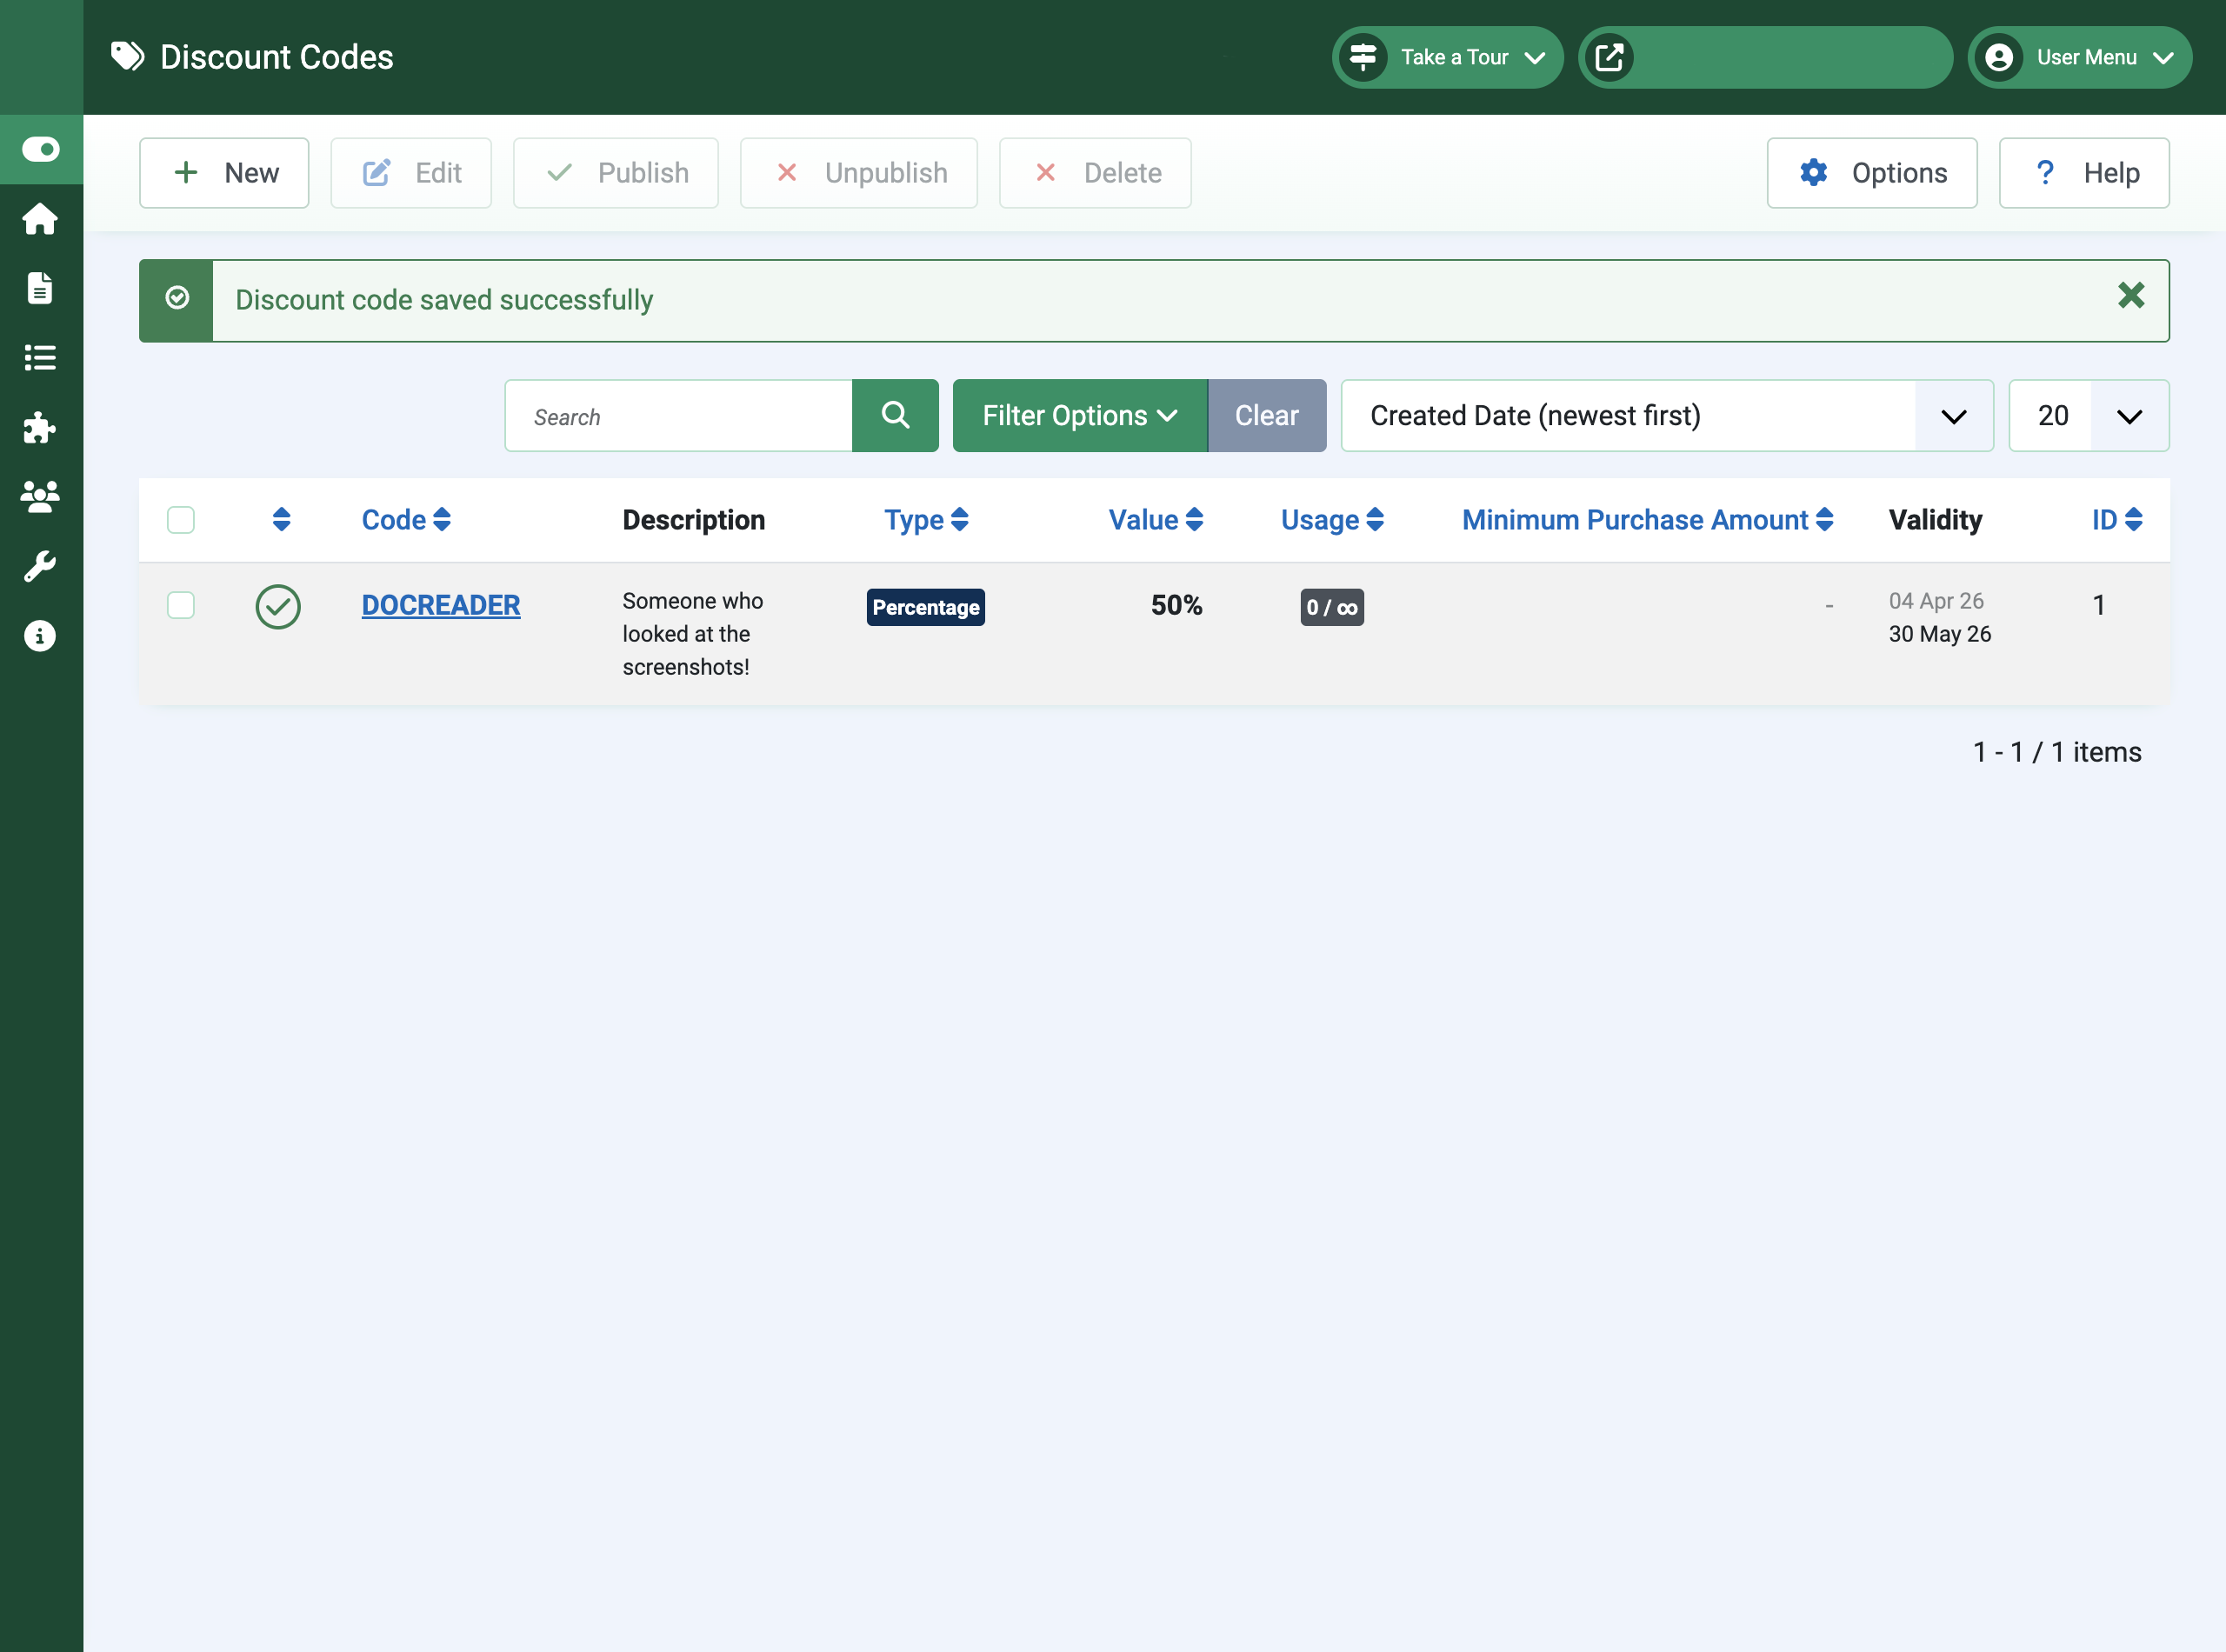
Task: Open the Home dashboard from sidebar
Action: tap(41, 219)
